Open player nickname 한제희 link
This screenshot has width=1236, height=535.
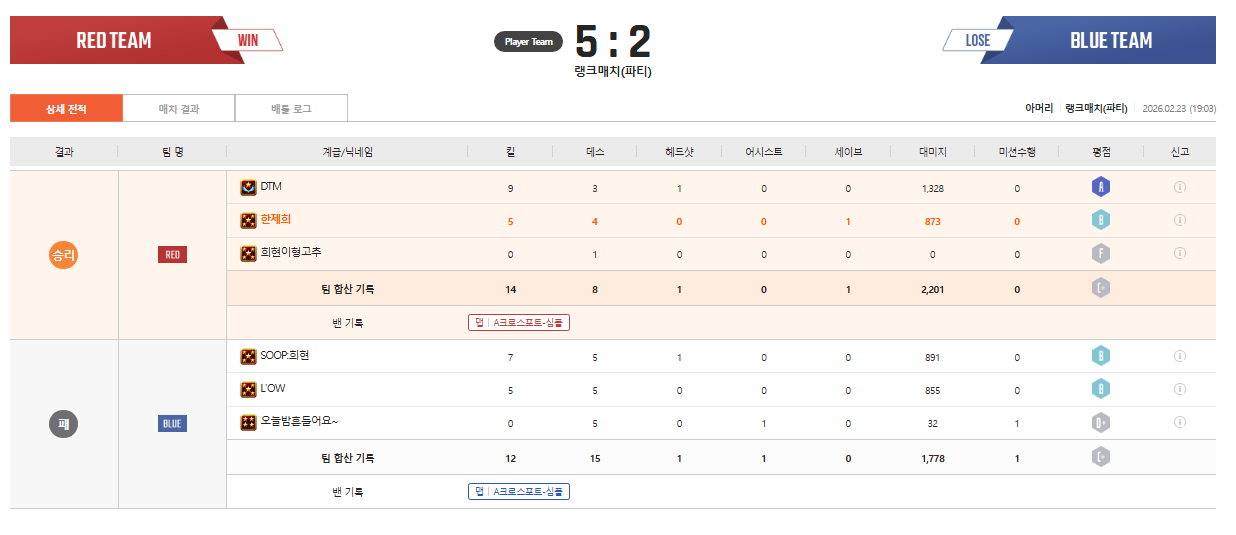click(x=275, y=220)
